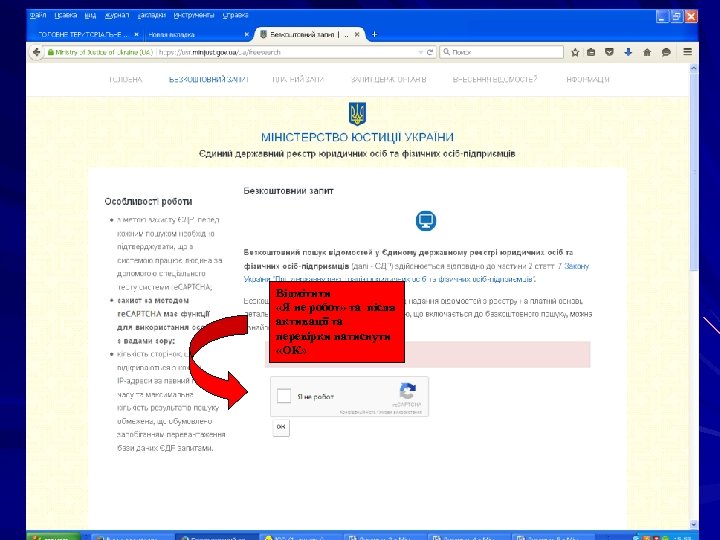Click the blue monitor icon

(x=426, y=221)
